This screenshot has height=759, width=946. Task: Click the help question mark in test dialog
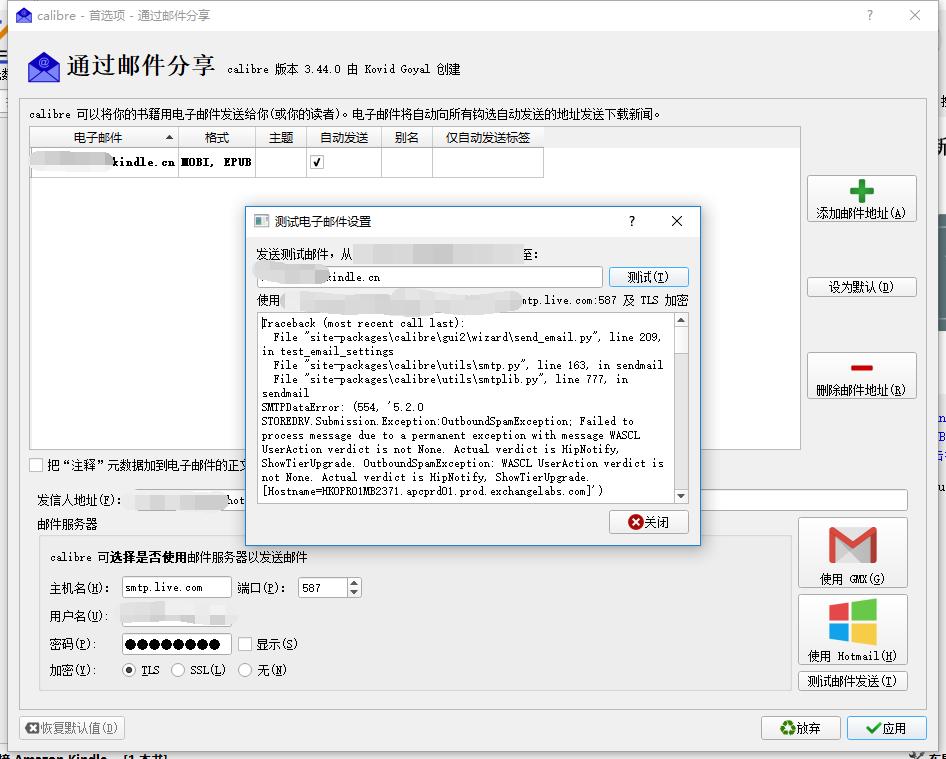(x=632, y=221)
